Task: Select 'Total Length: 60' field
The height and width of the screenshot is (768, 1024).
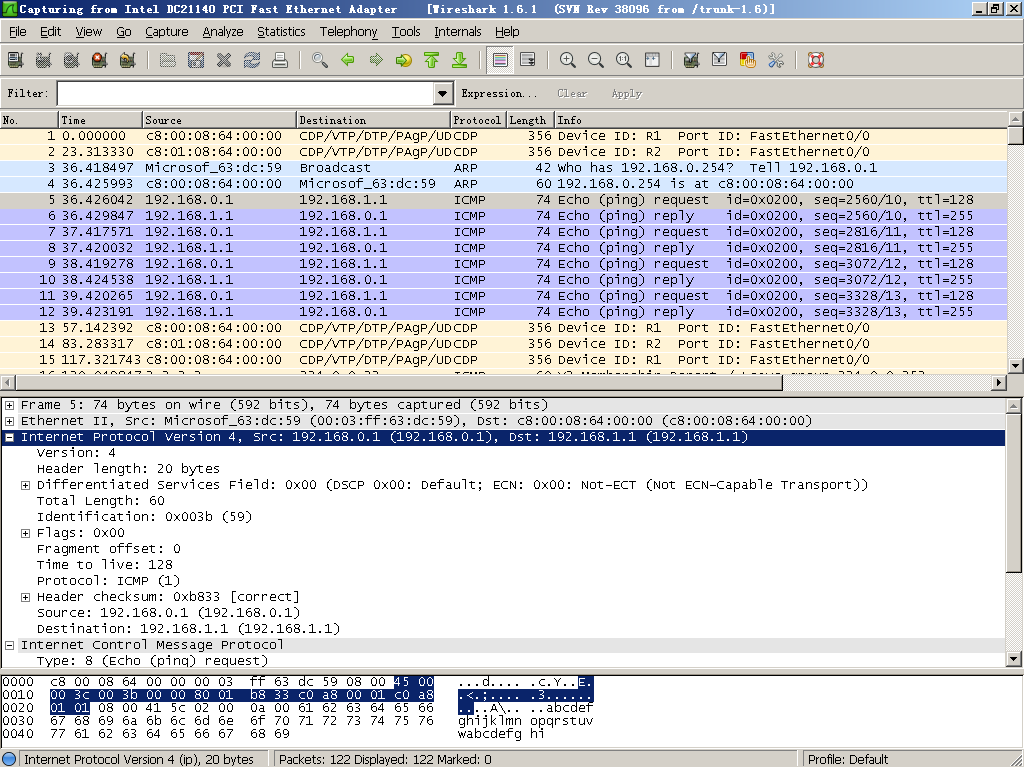Action: pyautogui.click(x=101, y=501)
